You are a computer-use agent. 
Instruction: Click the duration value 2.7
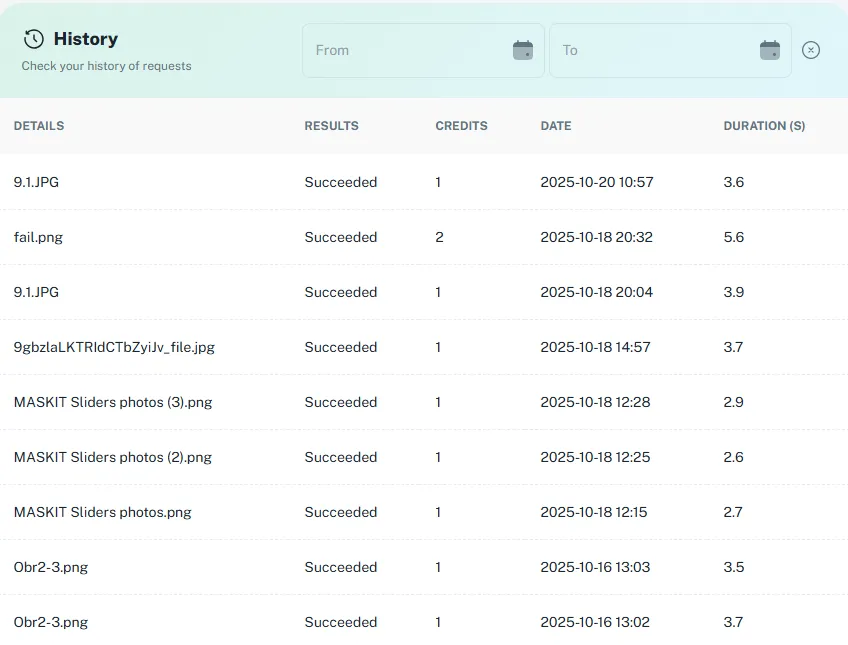(733, 513)
